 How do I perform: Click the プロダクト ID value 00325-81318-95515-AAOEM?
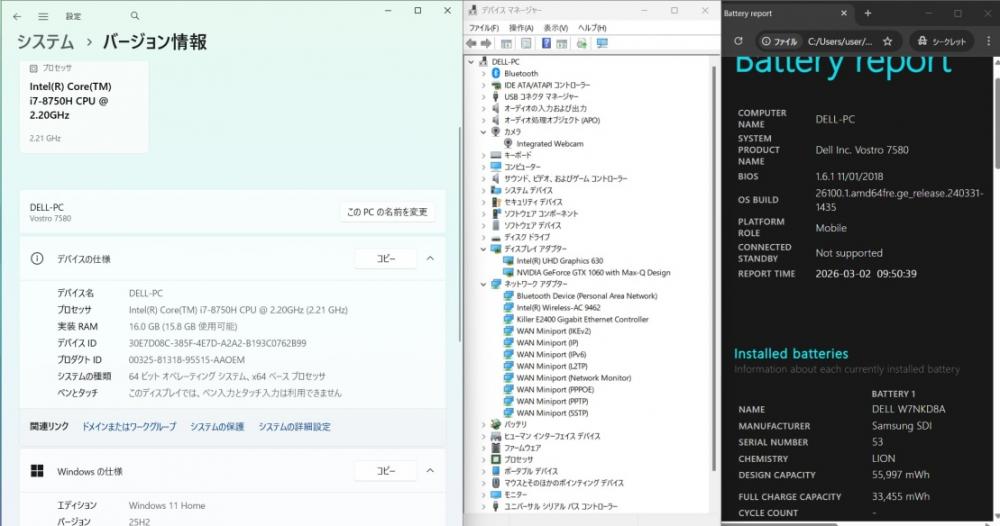pos(186,360)
